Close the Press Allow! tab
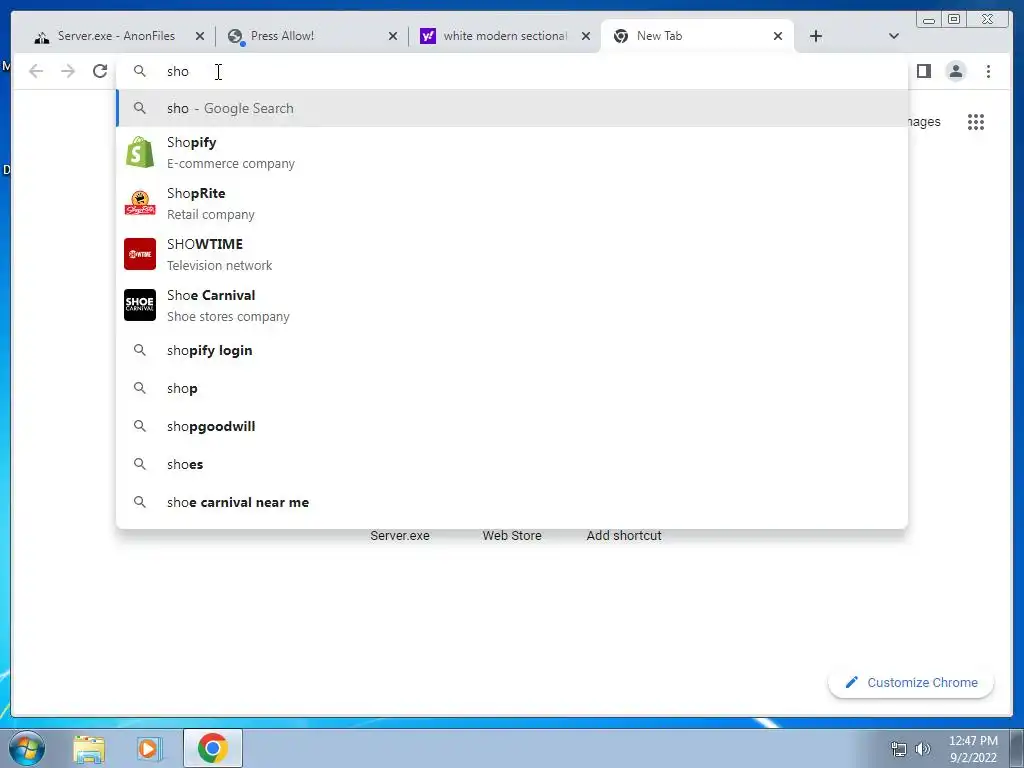Screen dimensions: 1024x768 coord(392,37)
